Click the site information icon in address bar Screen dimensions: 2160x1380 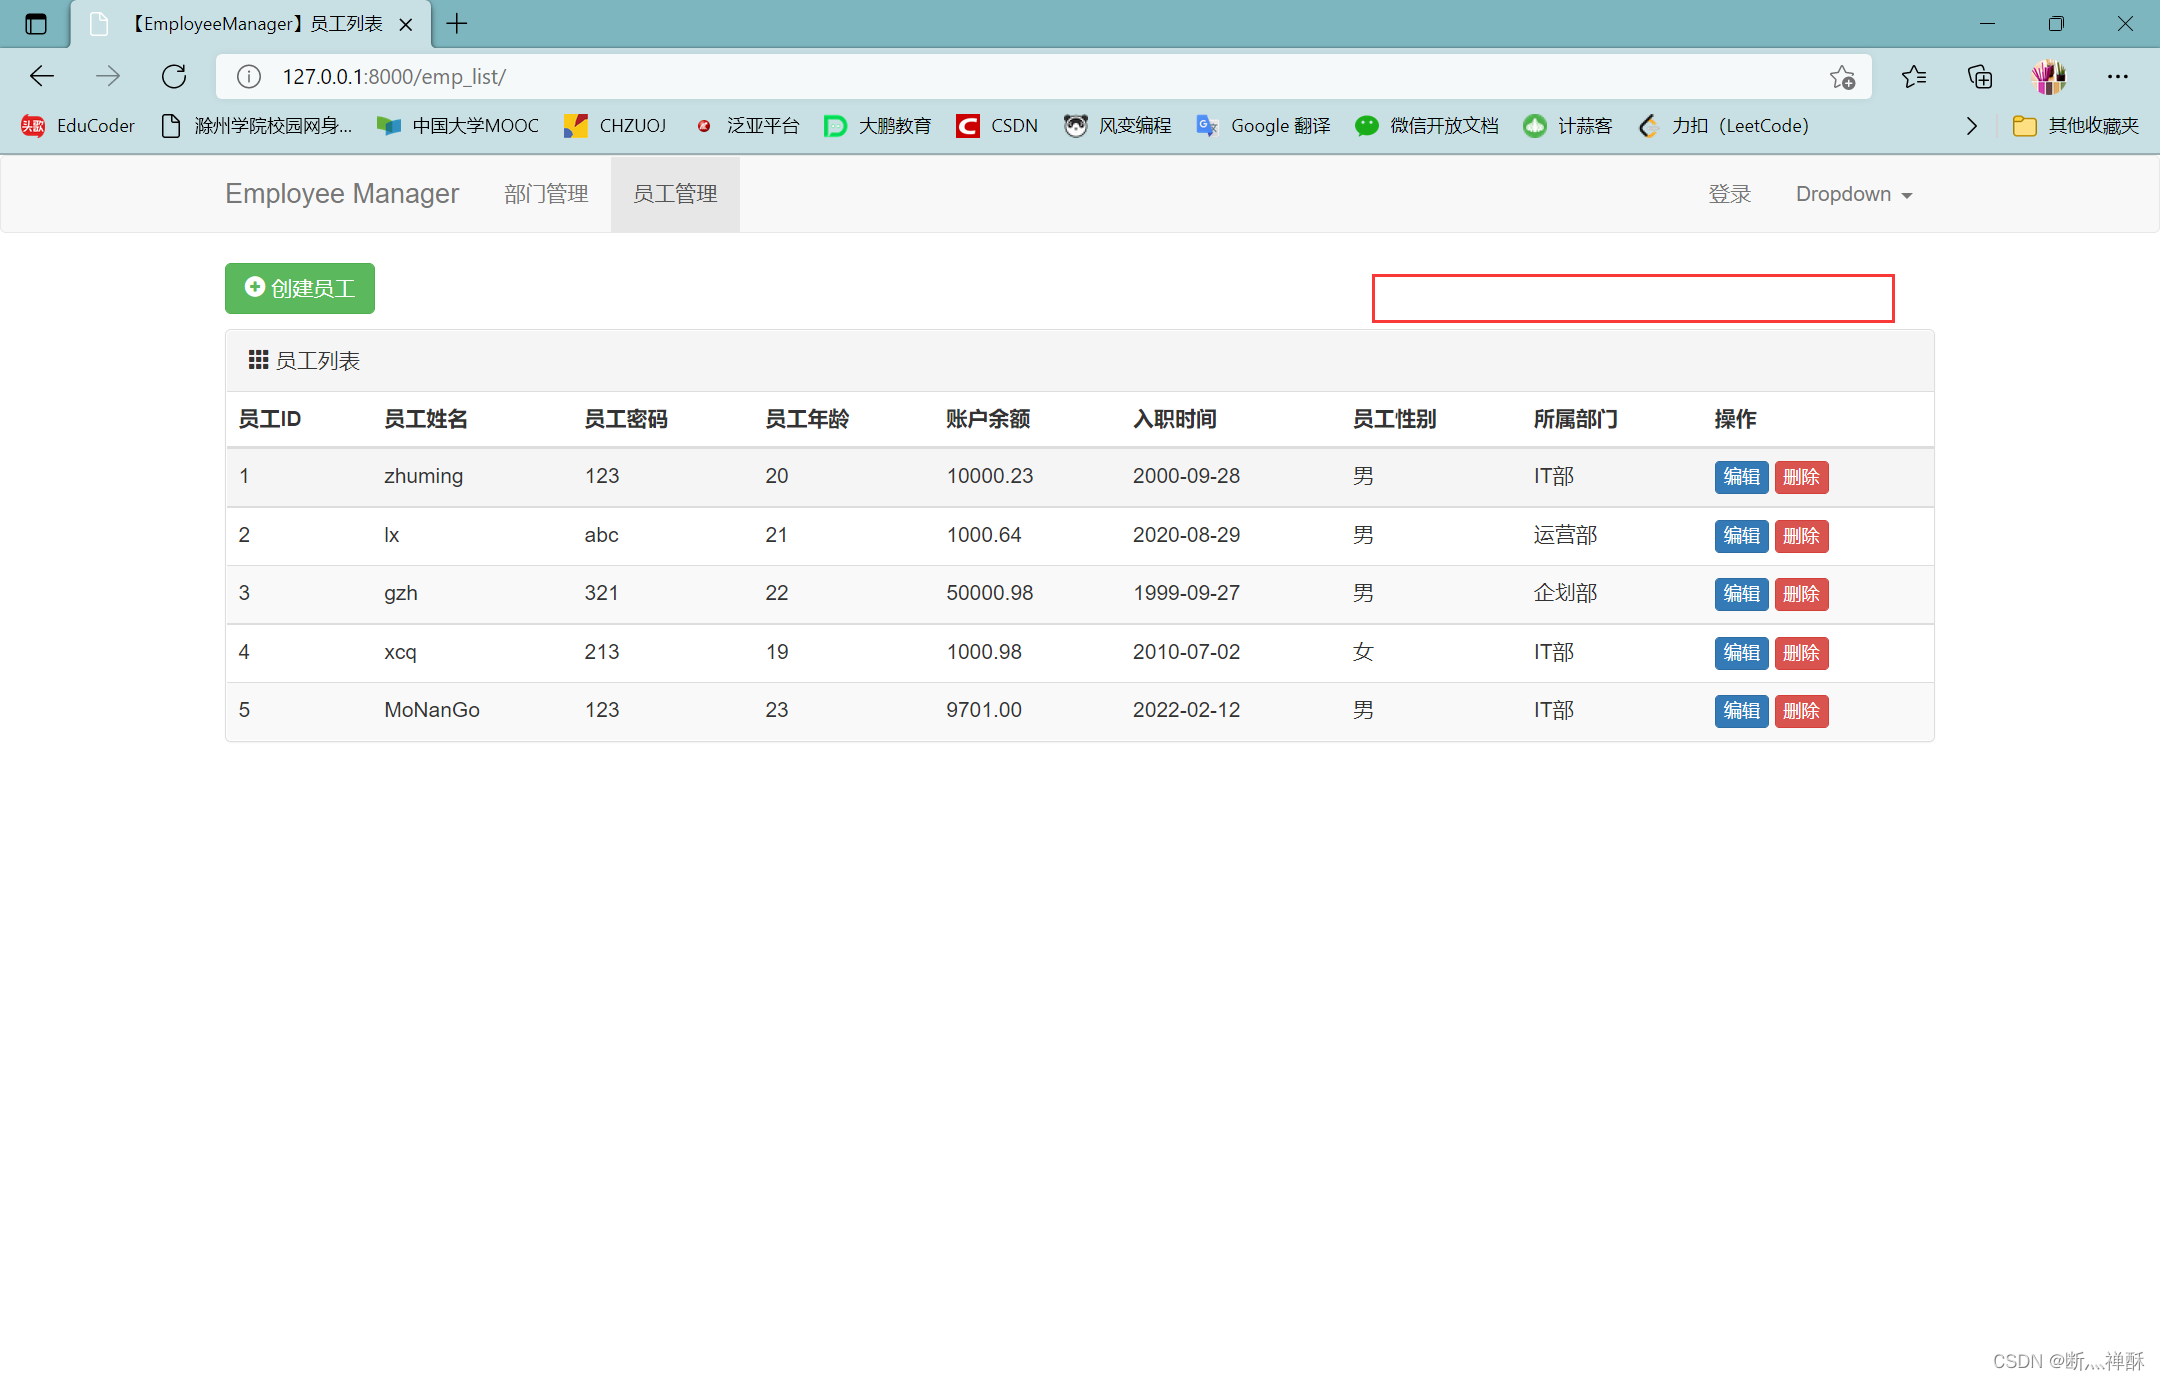pos(249,76)
